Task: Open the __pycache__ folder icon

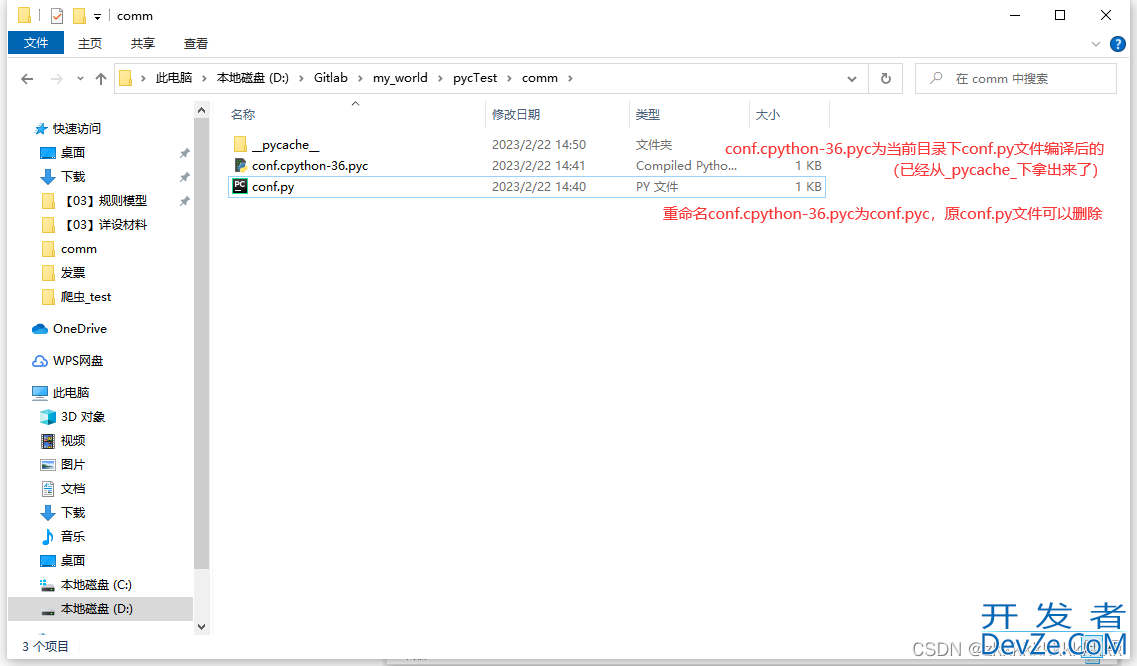Action: click(240, 144)
